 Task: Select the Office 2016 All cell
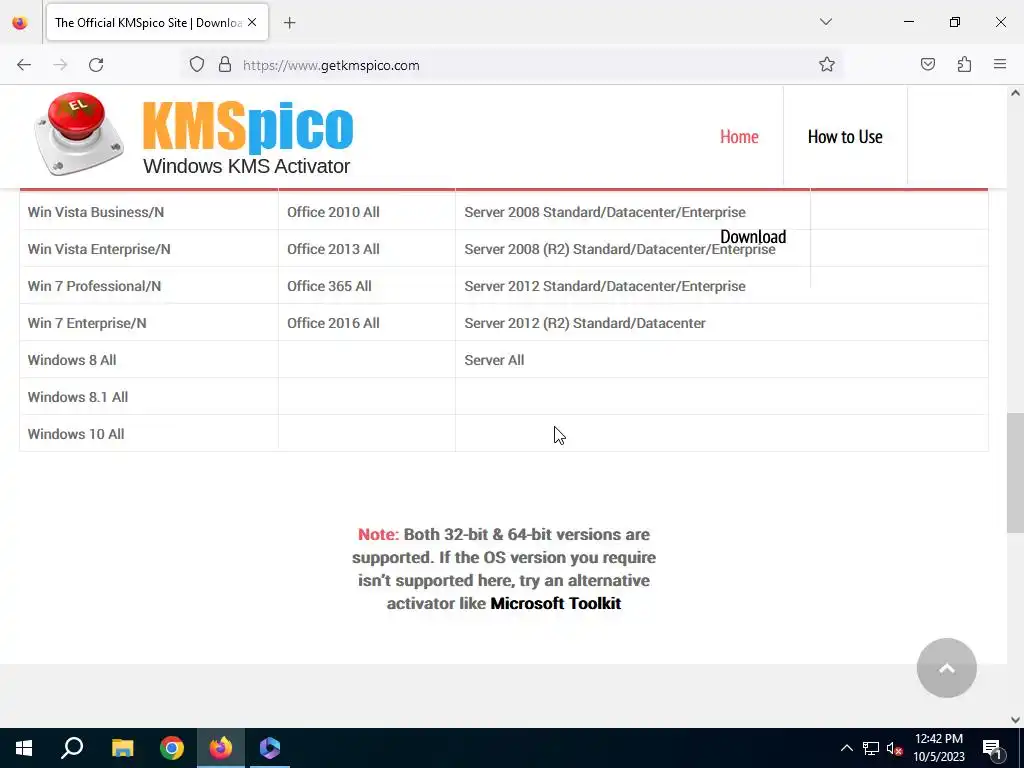(x=367, y=323)
